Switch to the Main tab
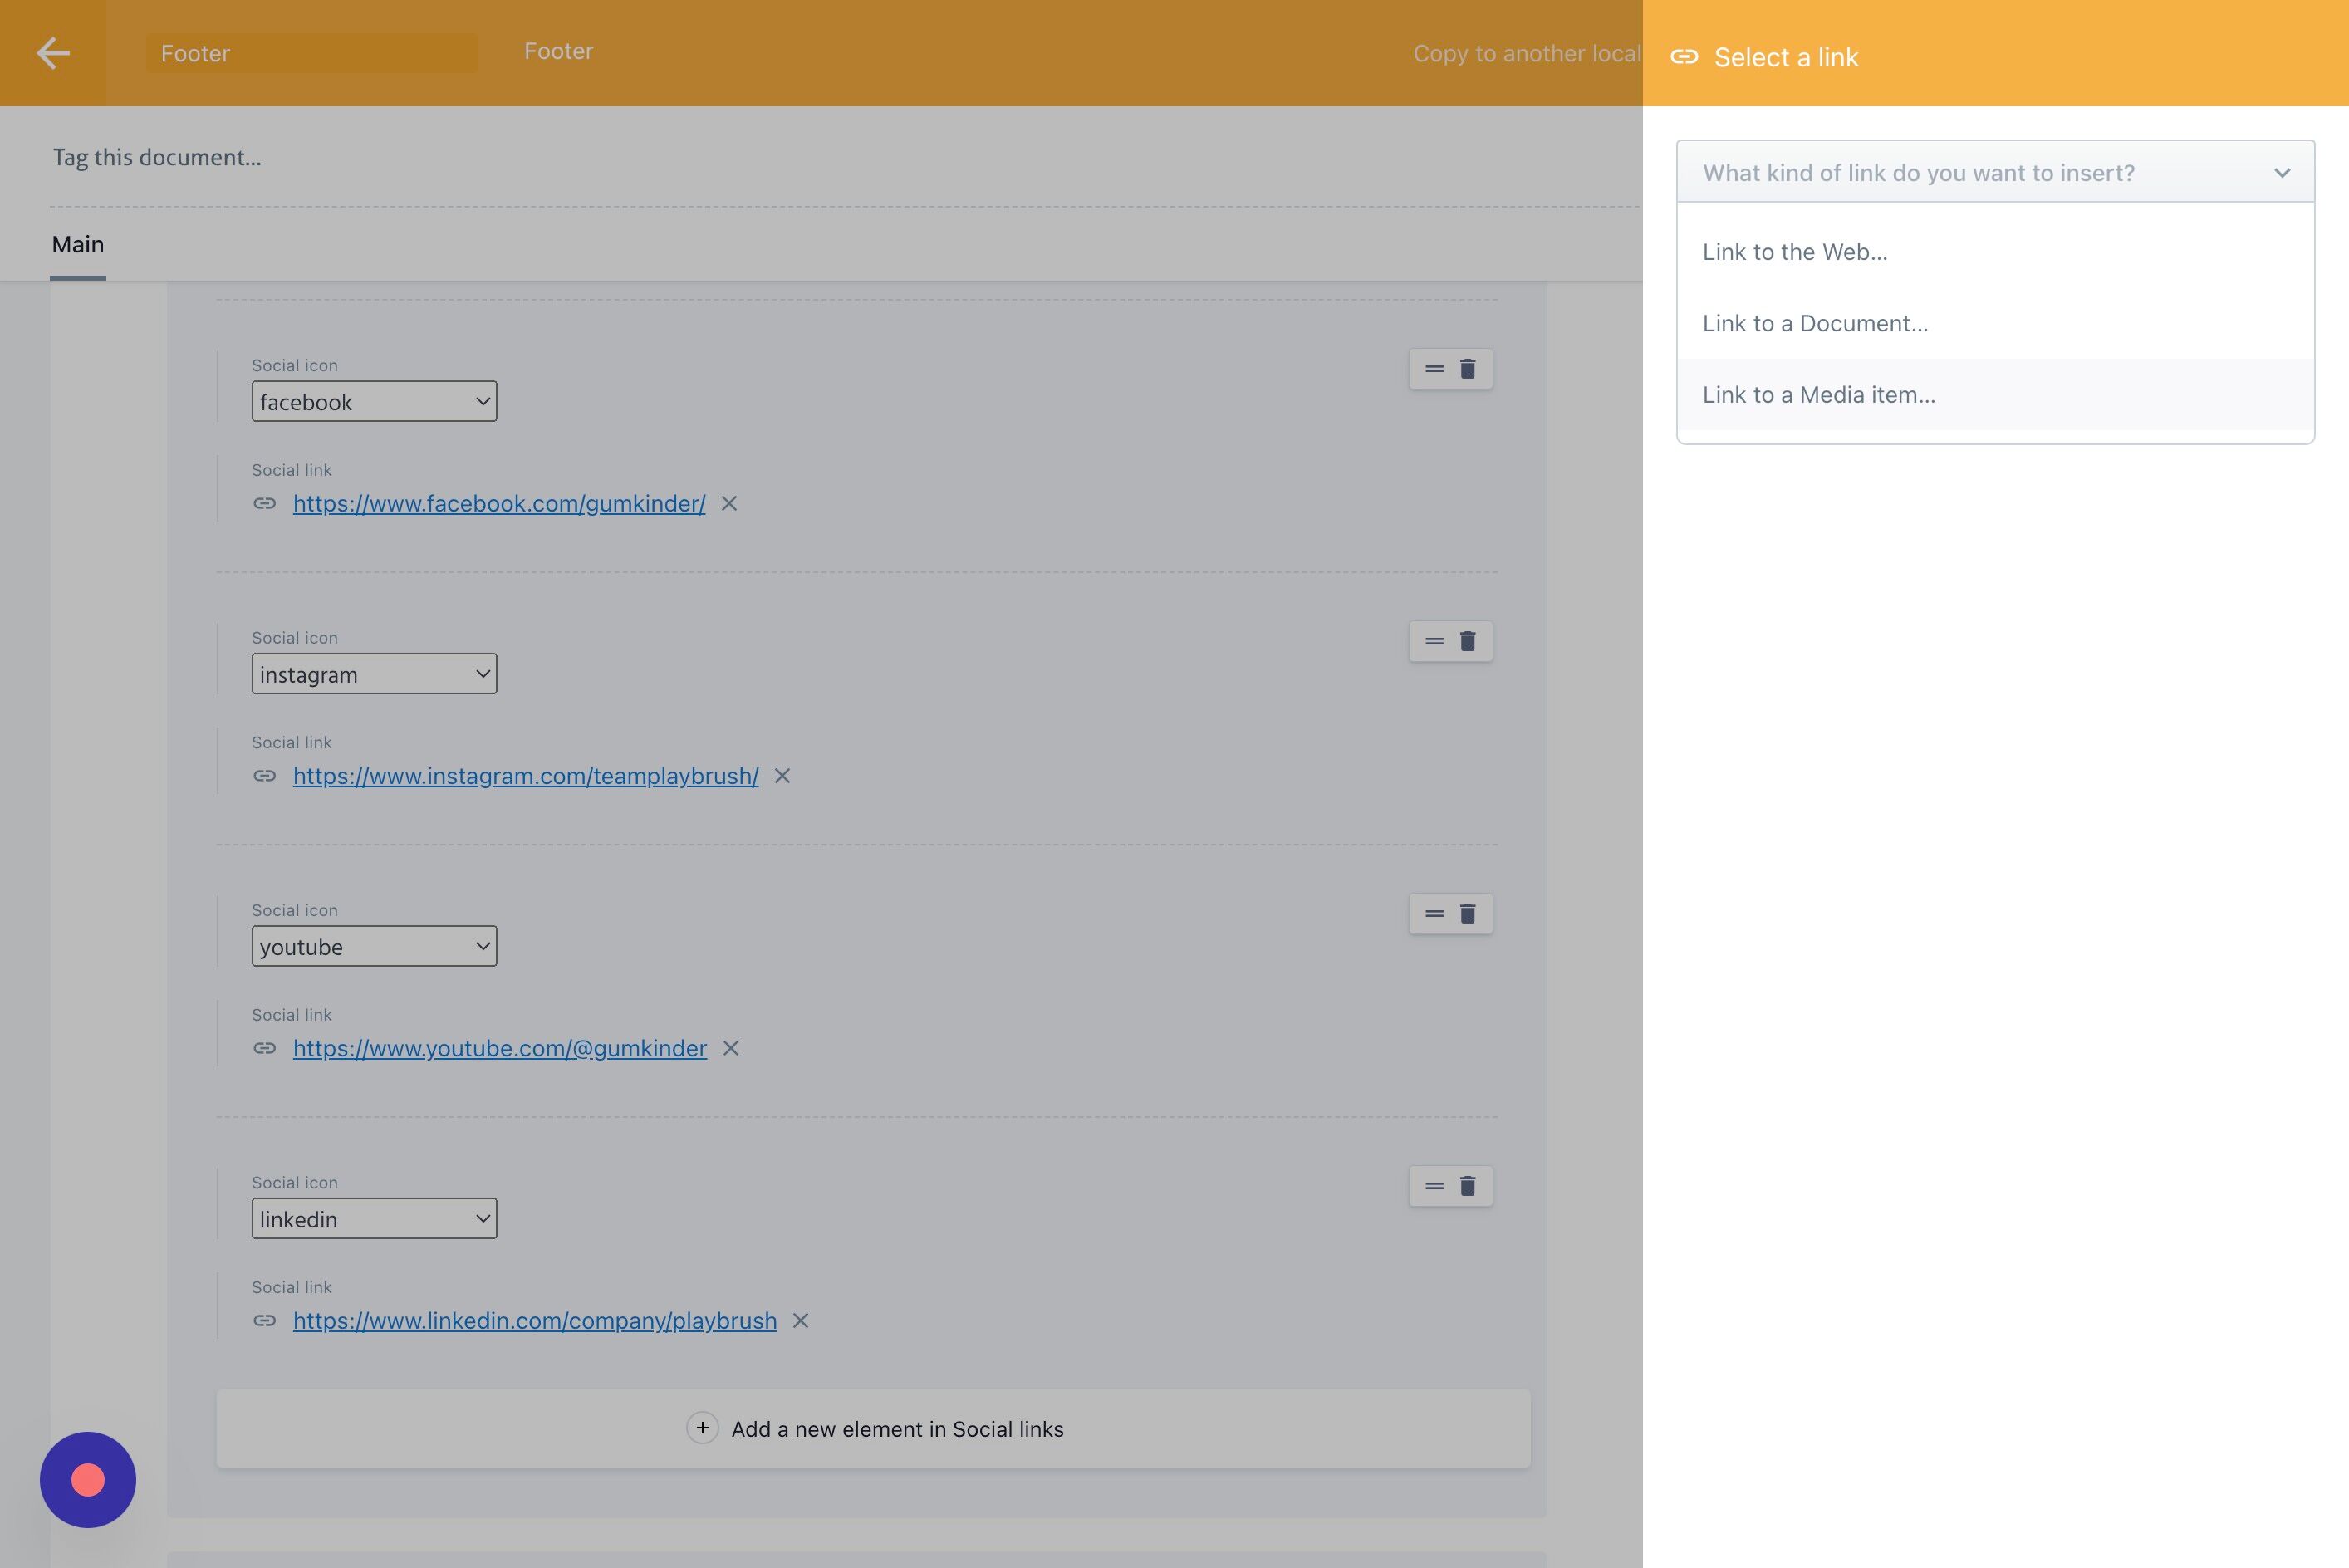The height and width of the screenshot is (1568, 2349). pos(78,245)
